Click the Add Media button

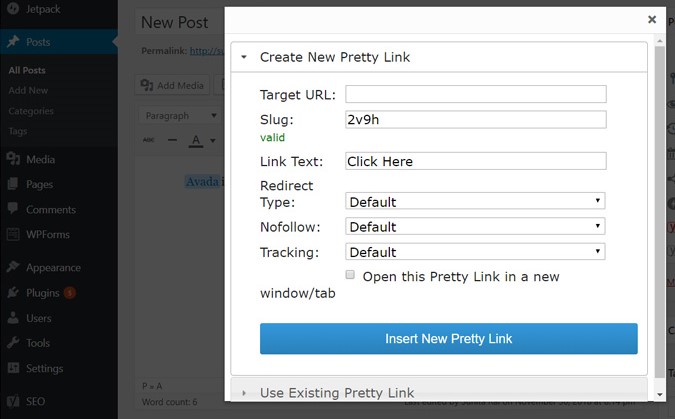172,85
